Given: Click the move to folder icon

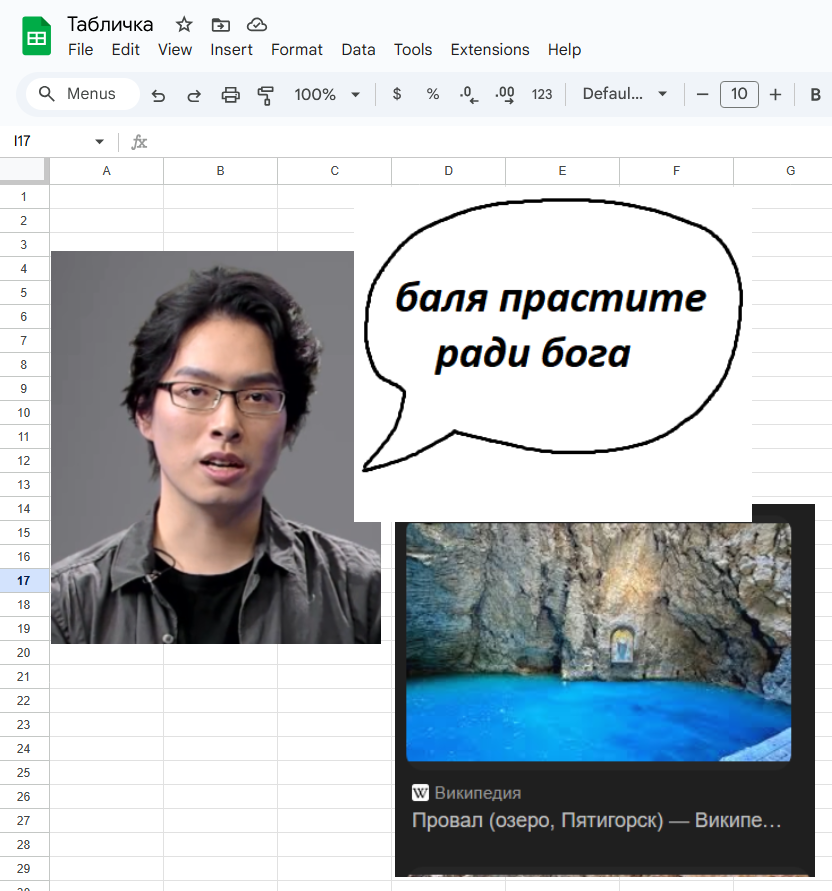Looking at the screenshot, I should (x=220, y=25).
